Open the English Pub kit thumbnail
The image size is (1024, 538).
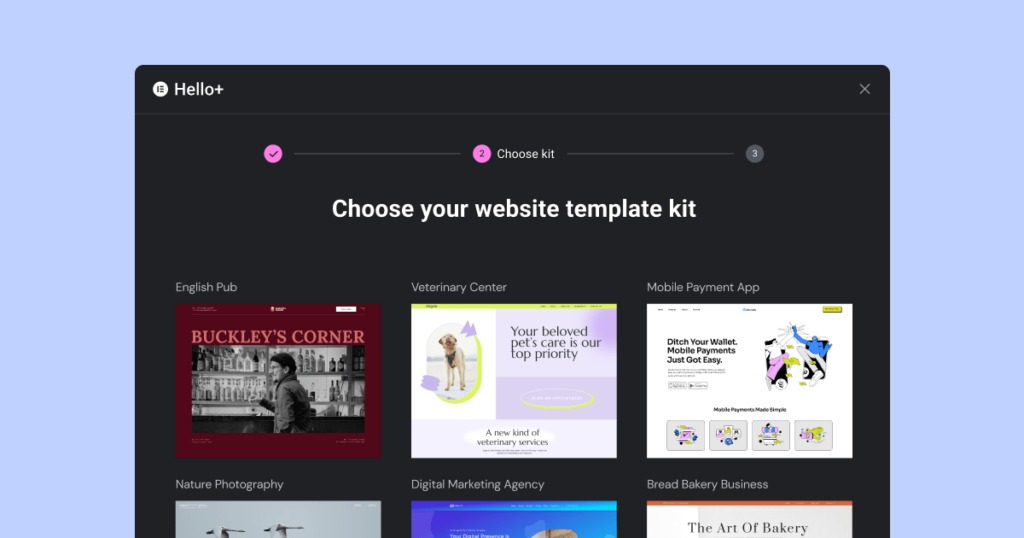[x=278, y=381]
